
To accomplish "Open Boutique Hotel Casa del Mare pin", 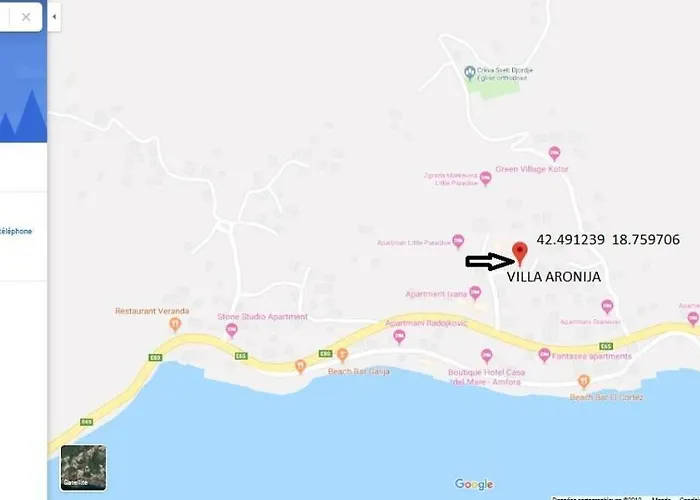I will point(487,356).
